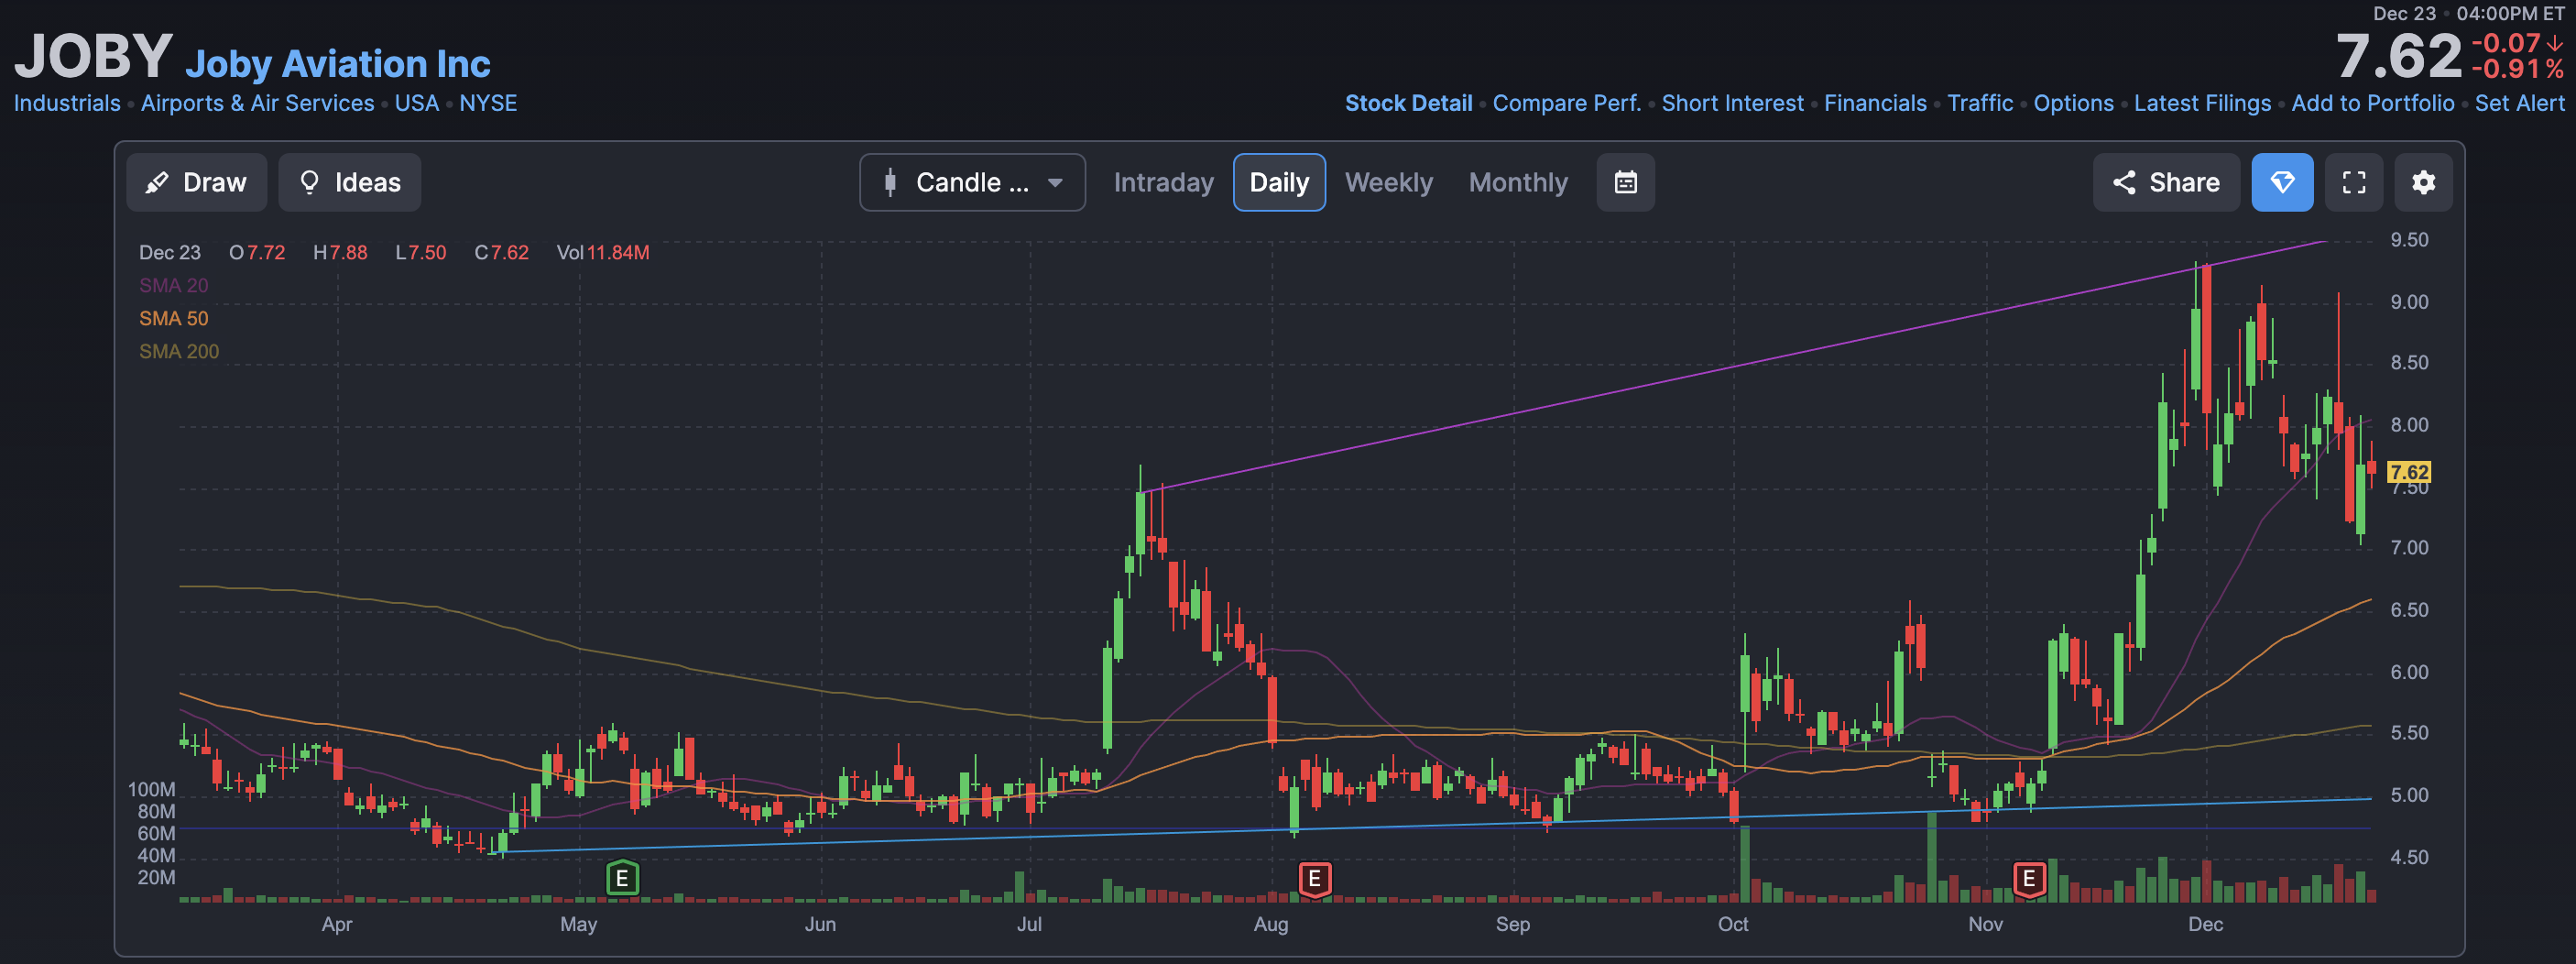Click the Share button
This screenshot has width=2576, height=964.
pyautogui.click(x=2166, y=182)
